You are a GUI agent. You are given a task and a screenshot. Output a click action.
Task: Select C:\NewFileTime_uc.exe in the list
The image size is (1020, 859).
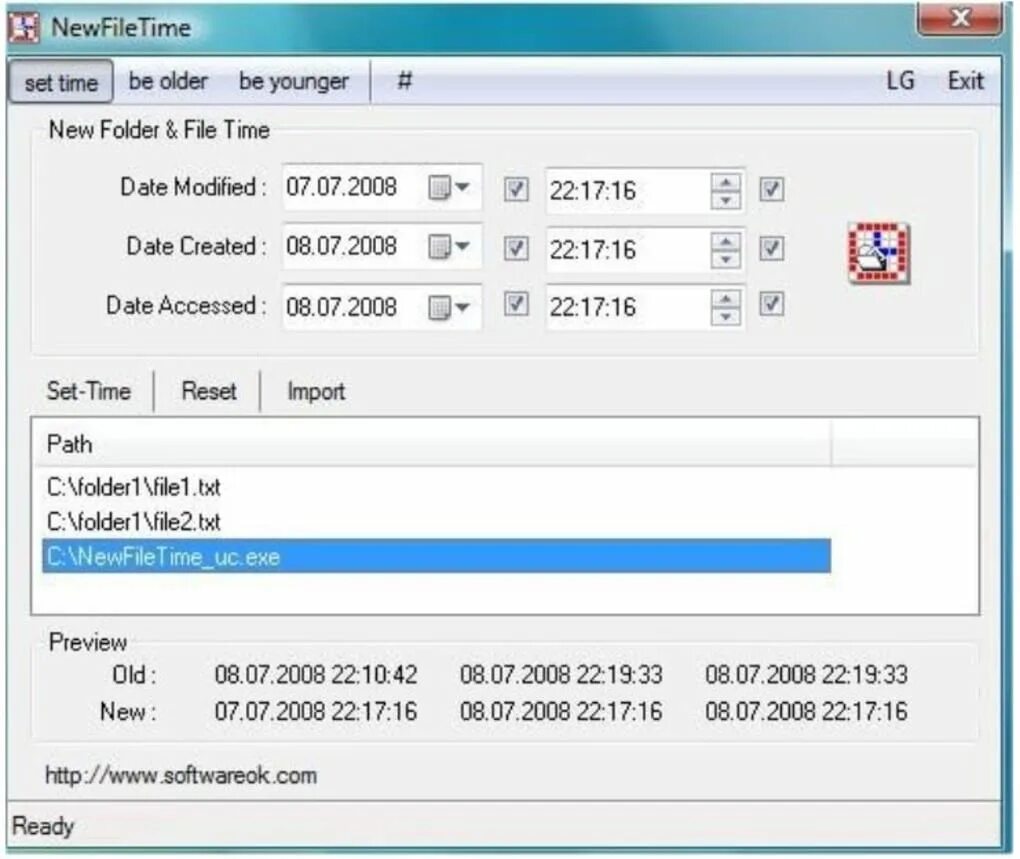click(436, 557)
